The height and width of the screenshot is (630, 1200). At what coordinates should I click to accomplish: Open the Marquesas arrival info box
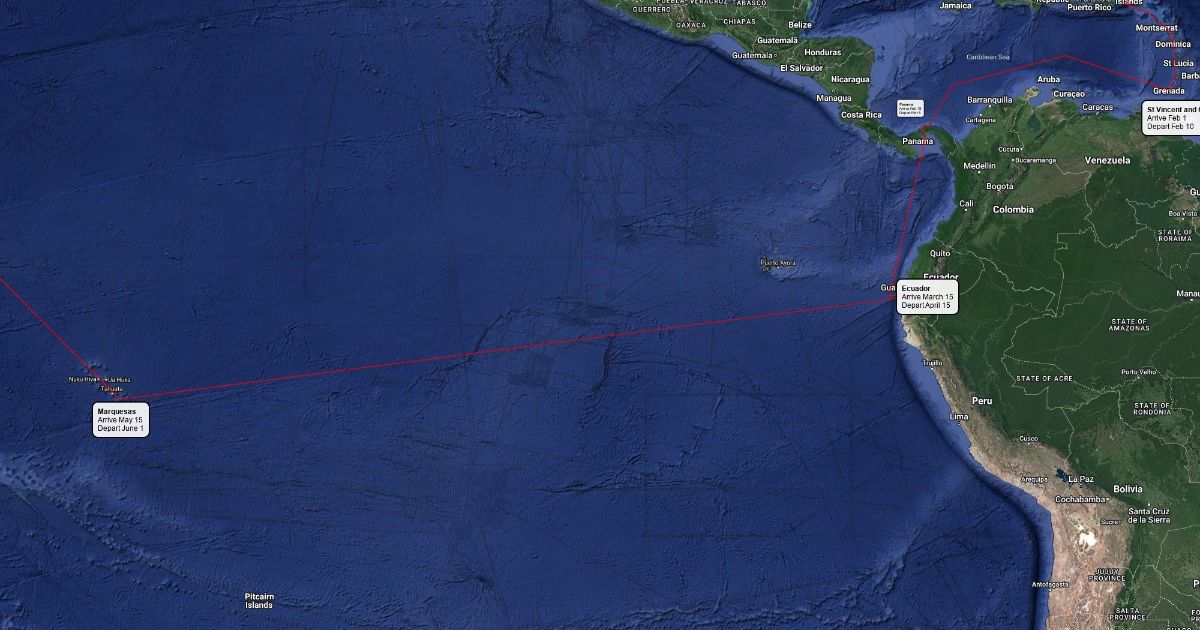[121, 420]
